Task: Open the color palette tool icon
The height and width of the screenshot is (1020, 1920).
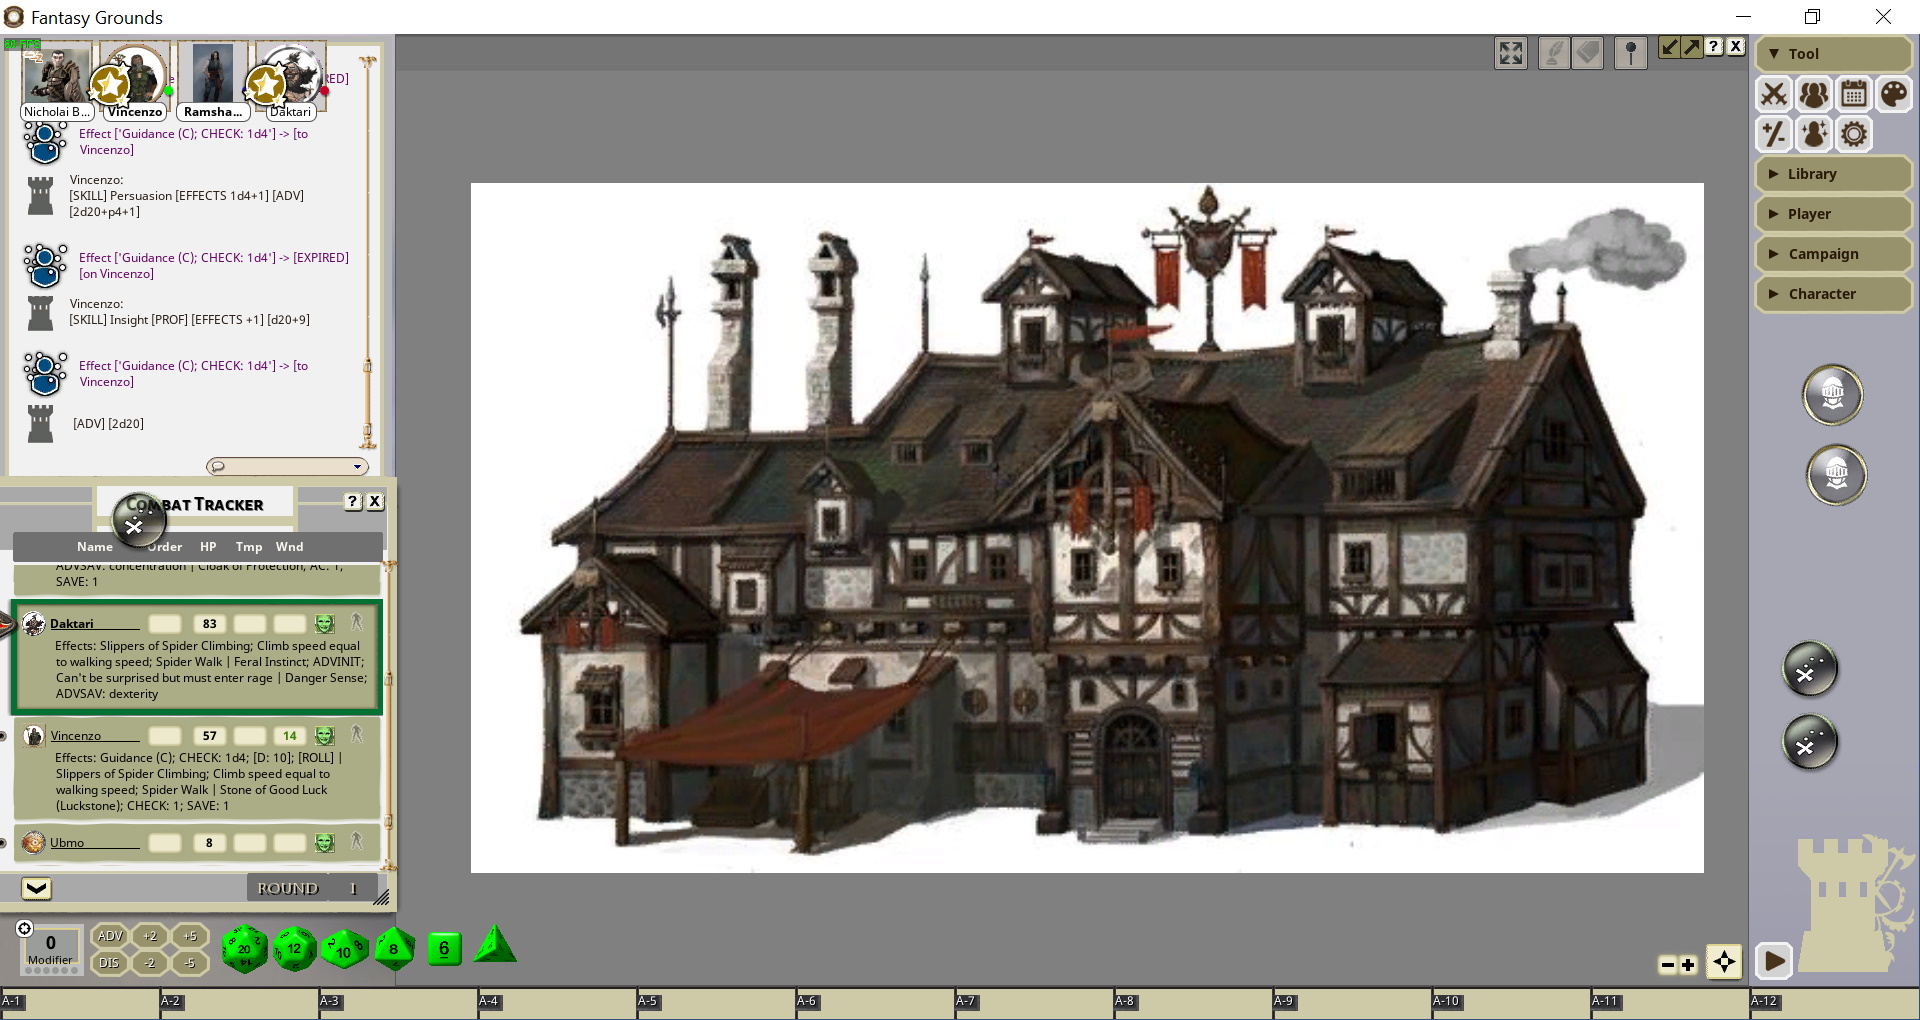Action: pyautogui.click(x=1894, y=95)
